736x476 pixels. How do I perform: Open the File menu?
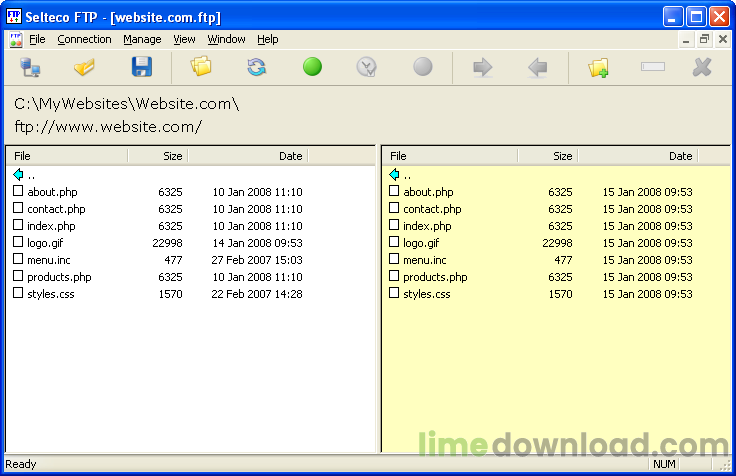click(x=37, y=39)
